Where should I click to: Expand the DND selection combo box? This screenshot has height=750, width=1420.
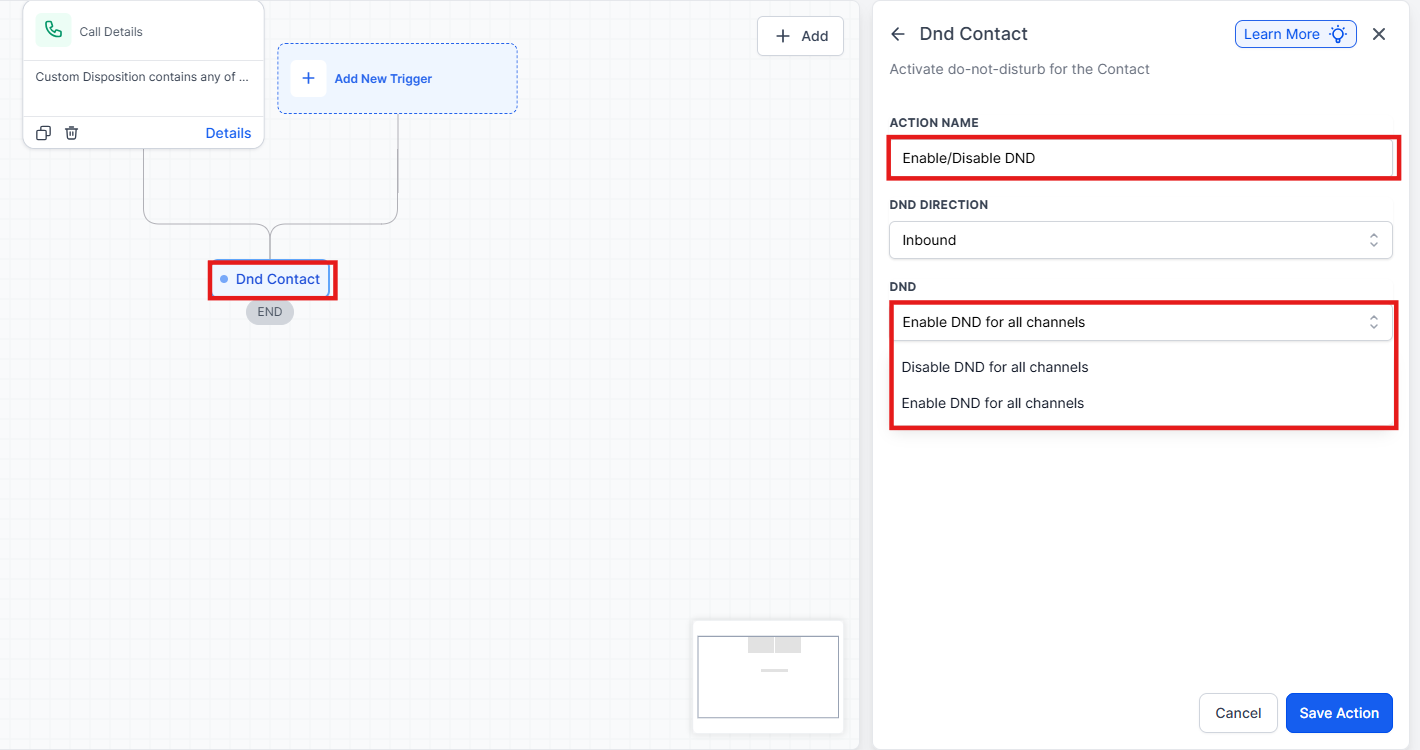(1140, 322)
